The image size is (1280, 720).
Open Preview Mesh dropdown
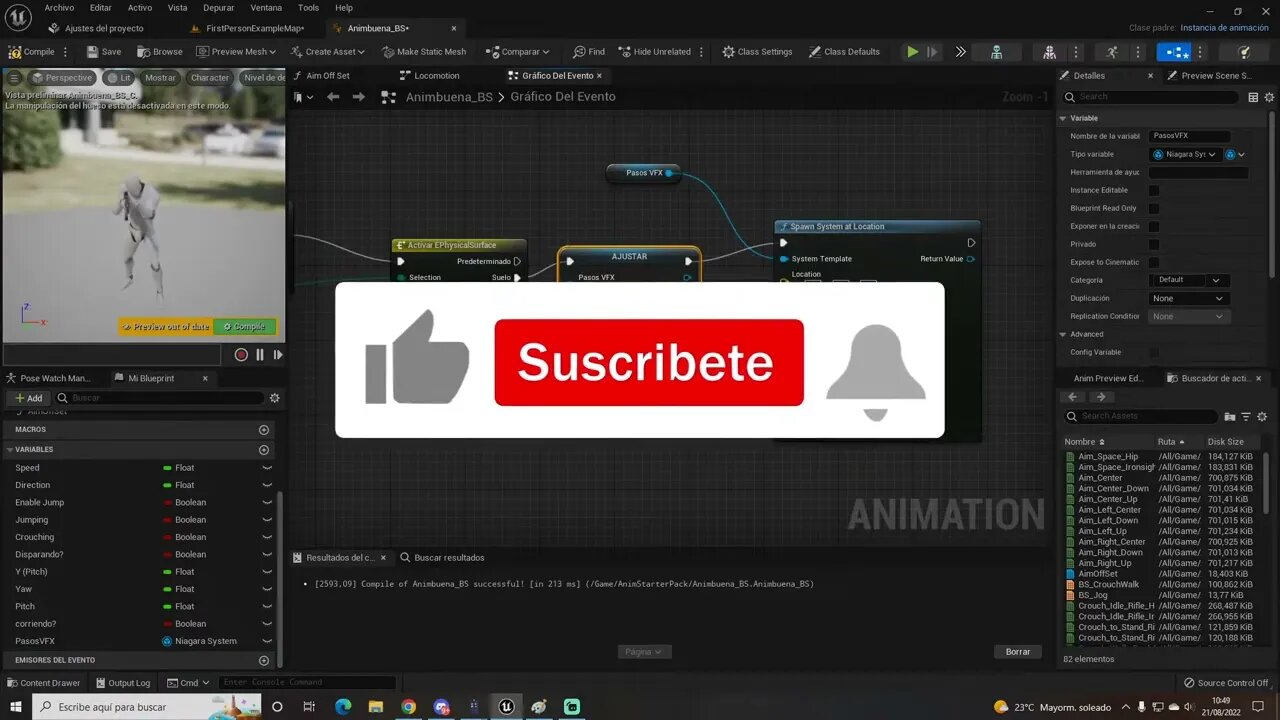236,52
